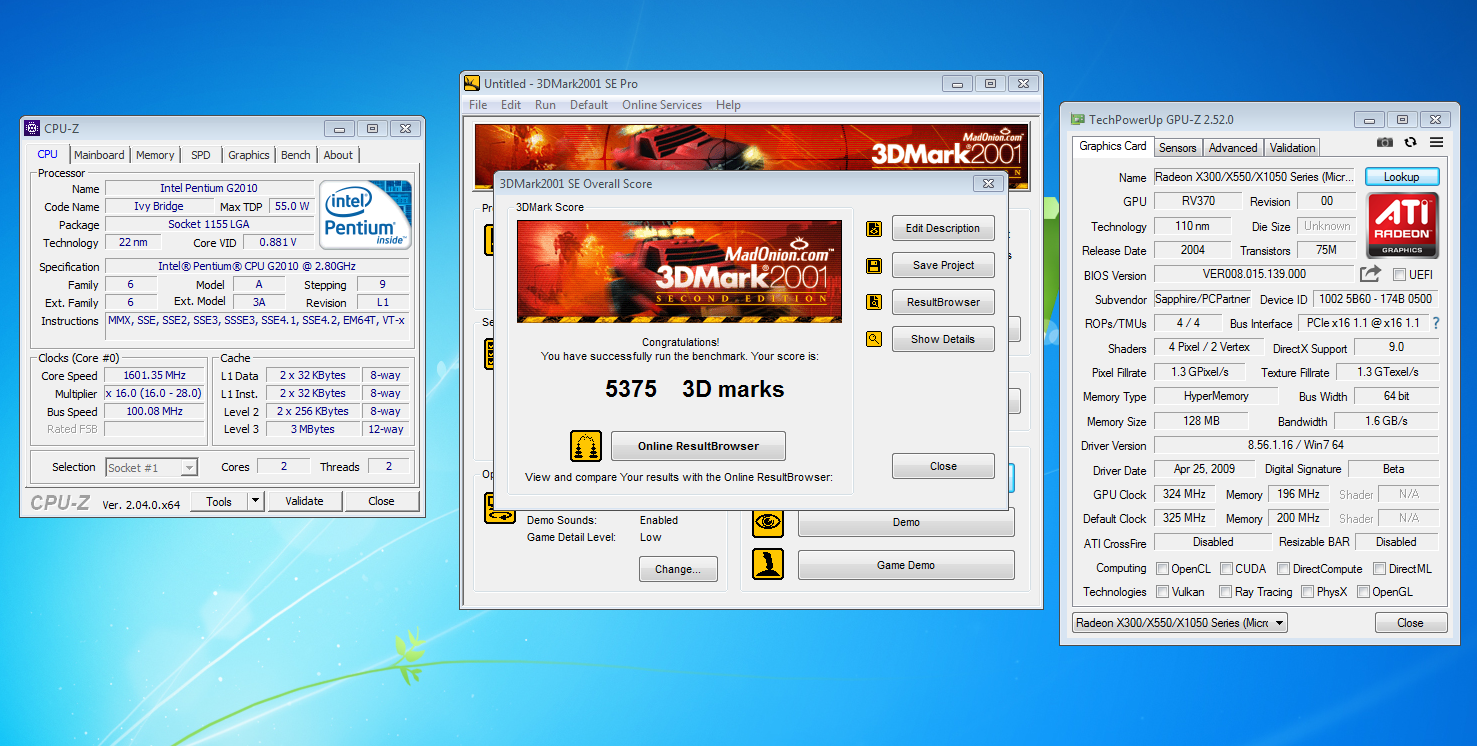The image size is (1477, 746).
Task: Select the Validation tab in GPU-Z
Action: [1293, 148]
